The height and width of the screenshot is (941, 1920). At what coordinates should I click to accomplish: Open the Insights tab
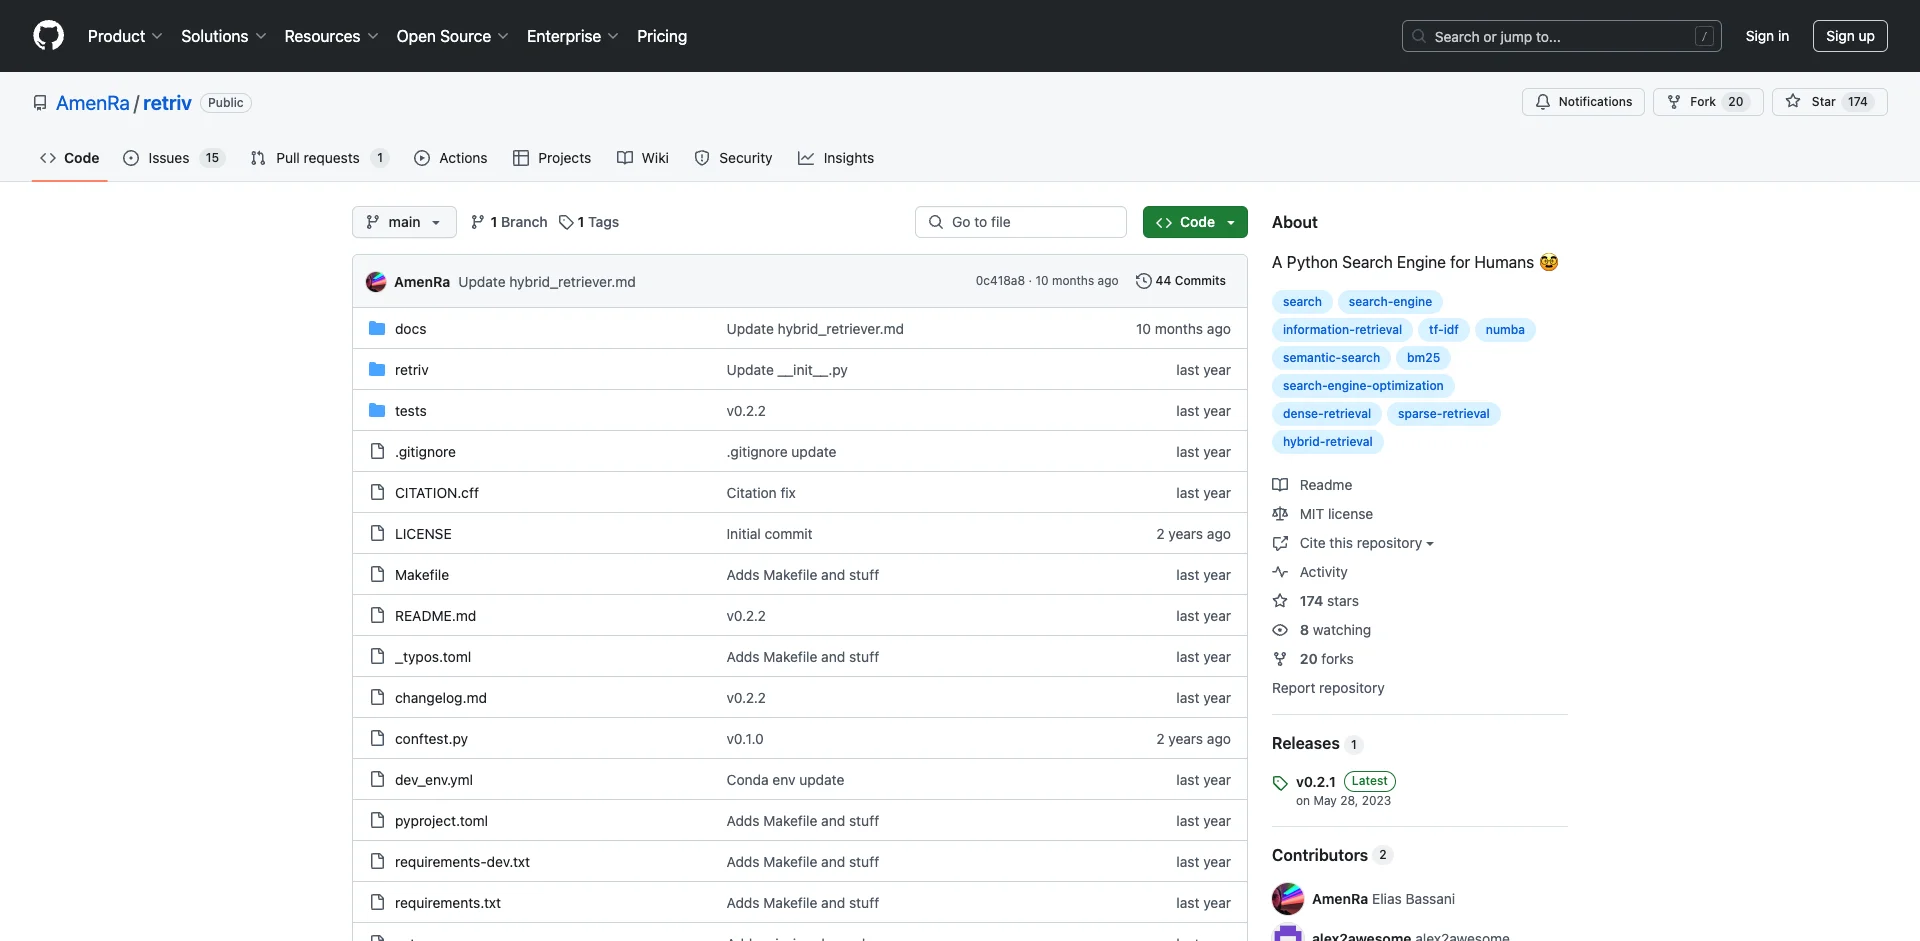(x=836, y=158)
